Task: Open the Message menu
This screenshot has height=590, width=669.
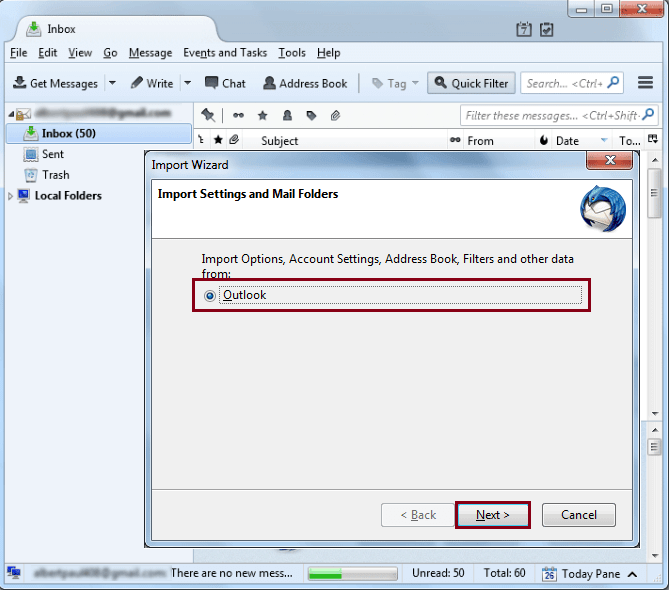Action: pyautogui.click(x=151, y=53)
